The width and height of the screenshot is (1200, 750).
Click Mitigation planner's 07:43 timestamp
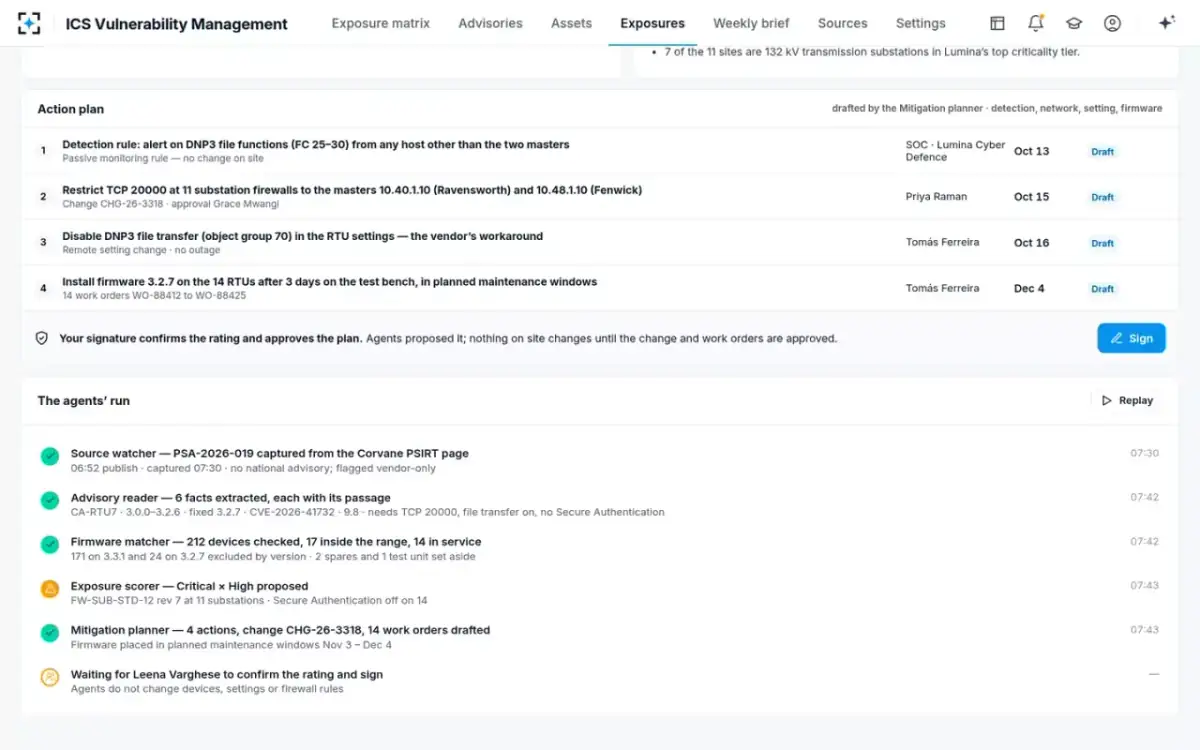[x=1145, y=629]
